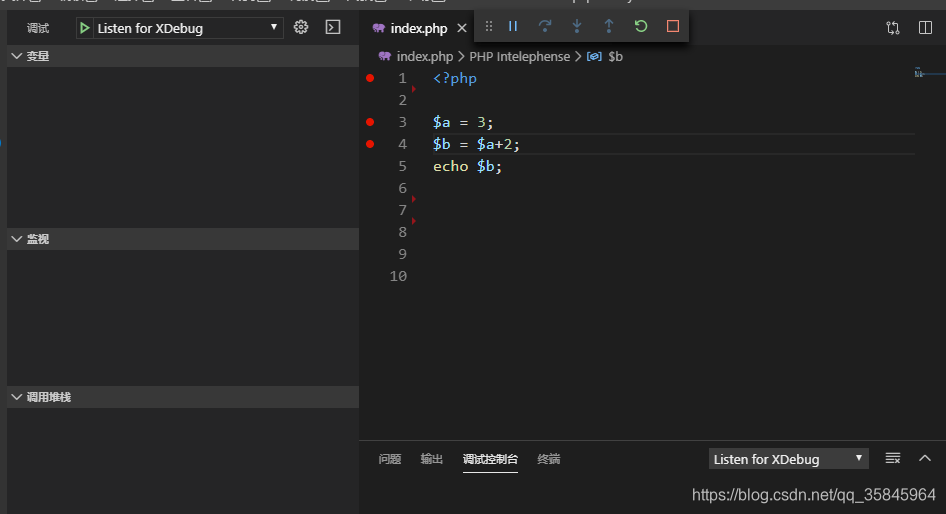Image resolution: width=946 pixels, height=514 pixels.
Task: Place cursor on the echo $b; line
Action: tap(467, 166)
